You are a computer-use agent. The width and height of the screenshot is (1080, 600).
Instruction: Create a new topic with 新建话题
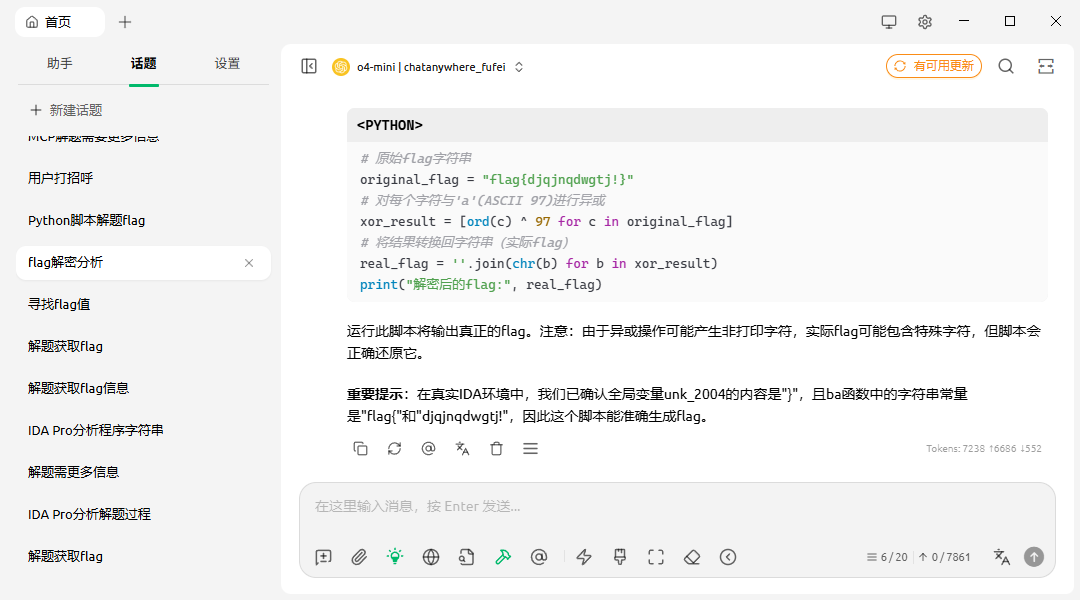(x=66, y=110)
